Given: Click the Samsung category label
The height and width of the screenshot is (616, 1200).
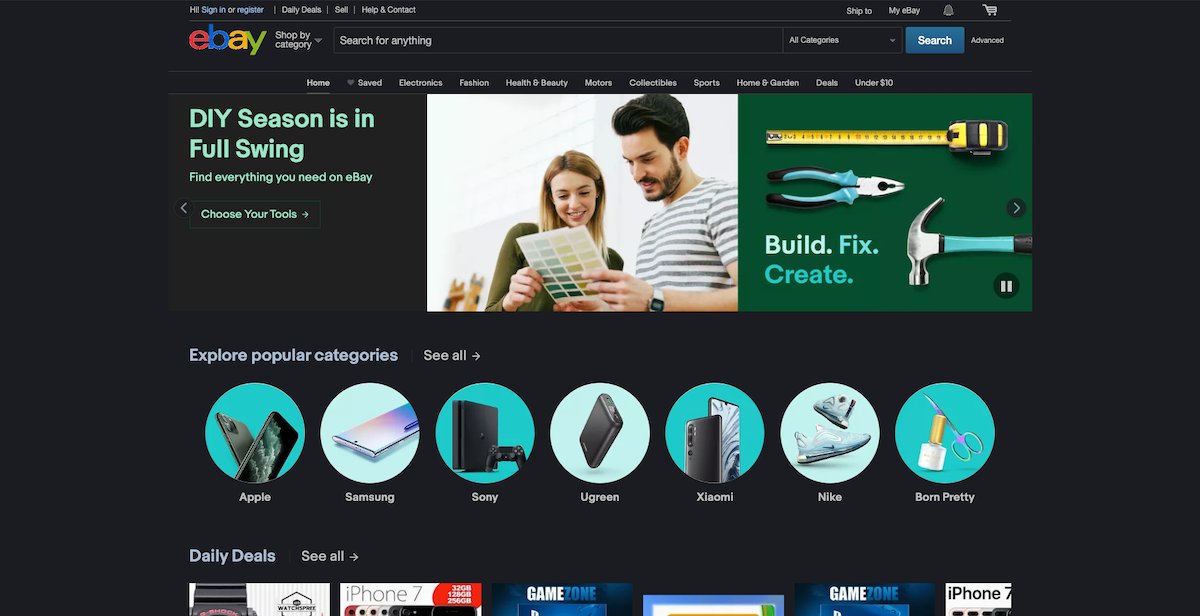Looking at the screenshot, I should point(370,497).
